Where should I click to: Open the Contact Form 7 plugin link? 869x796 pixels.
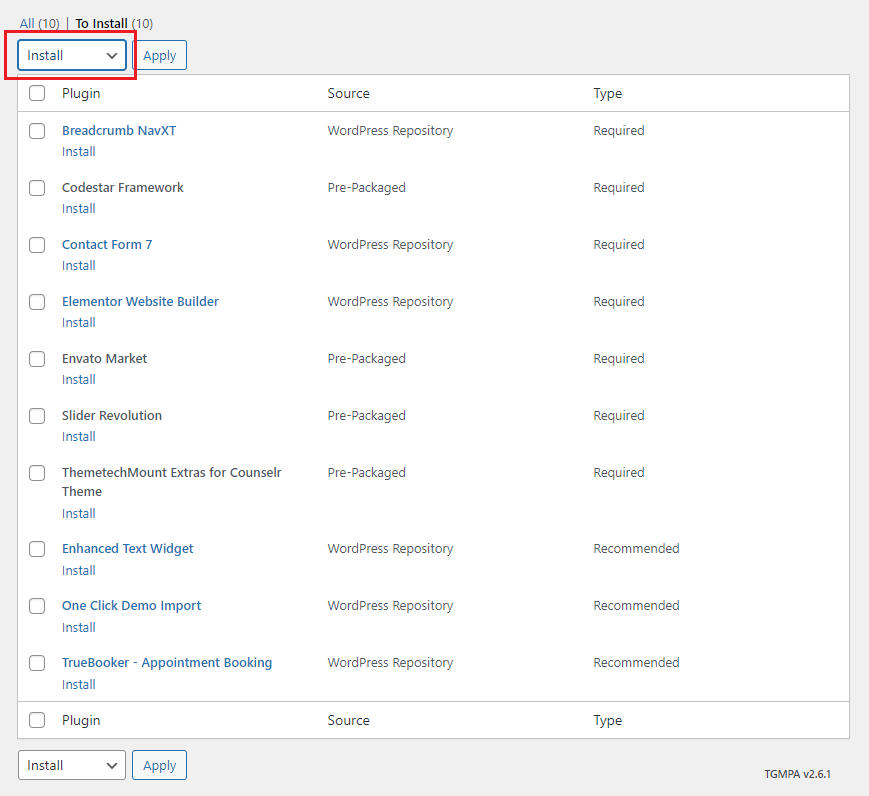(x=107, y=244)
